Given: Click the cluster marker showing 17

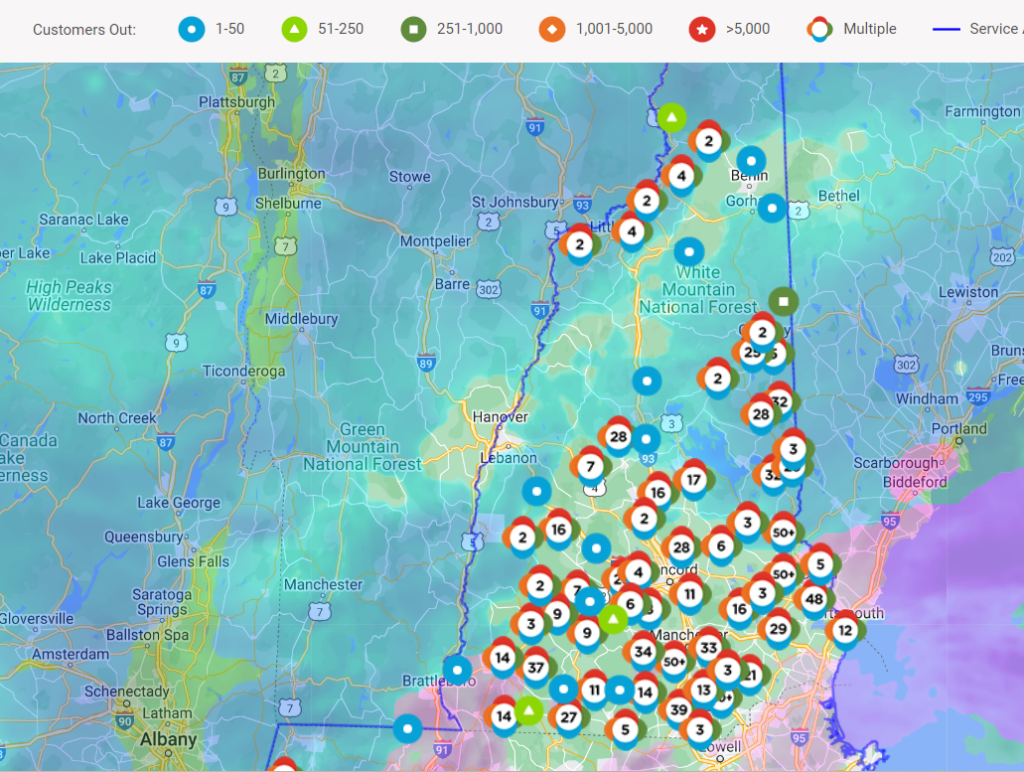Looking at the screenshot, I should (693, 480).
